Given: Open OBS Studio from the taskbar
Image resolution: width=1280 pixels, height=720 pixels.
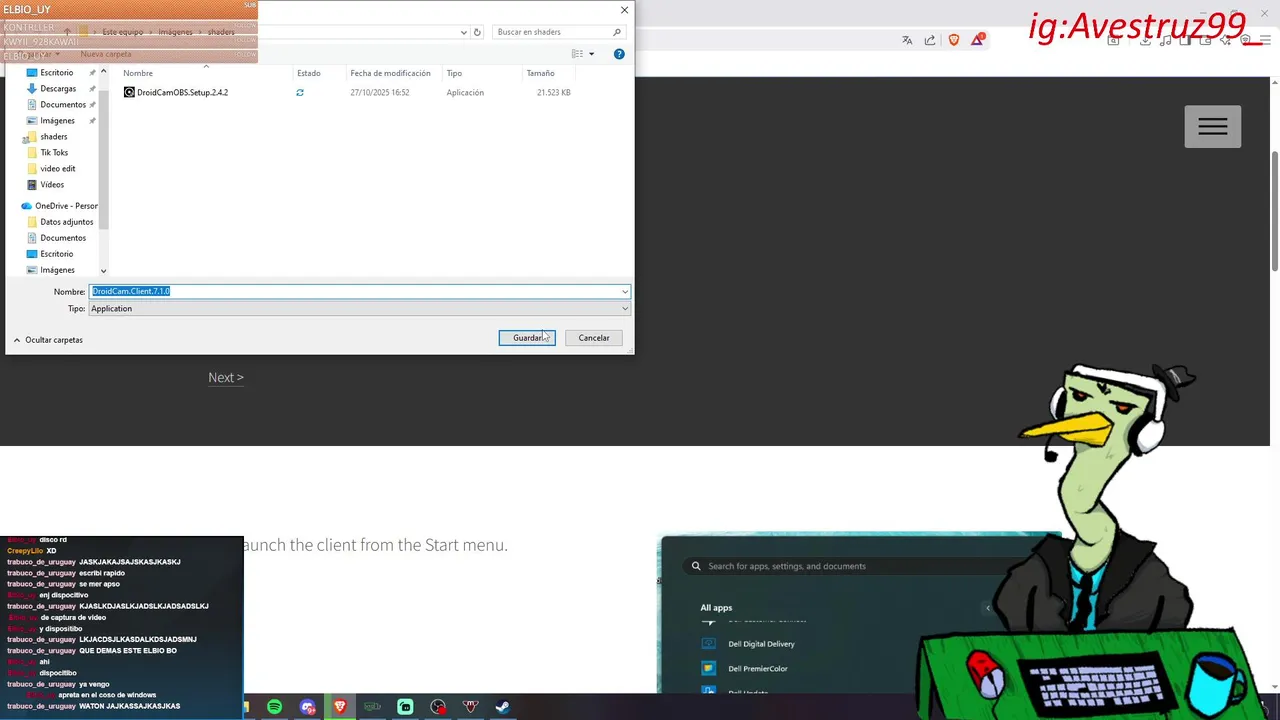Looking at the screenshot, I should click(x=438, y=707).
